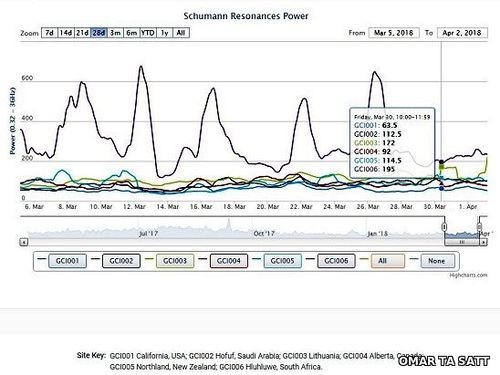Select the 21d zoom option

82,33
